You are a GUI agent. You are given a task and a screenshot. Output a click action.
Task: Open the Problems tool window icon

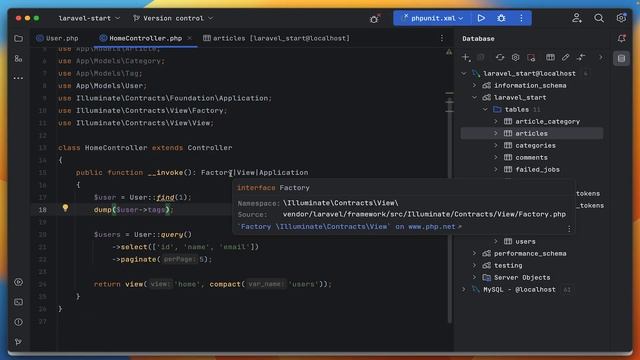coord(18,322)
